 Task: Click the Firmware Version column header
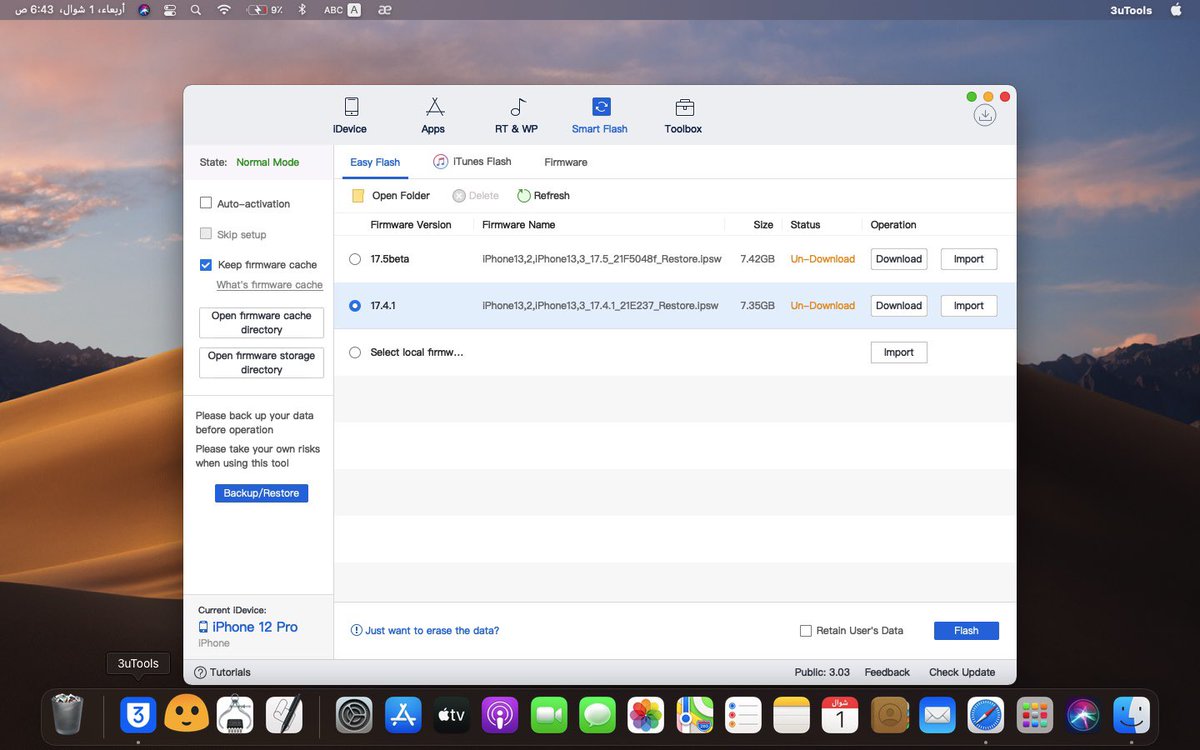point(411,225)
